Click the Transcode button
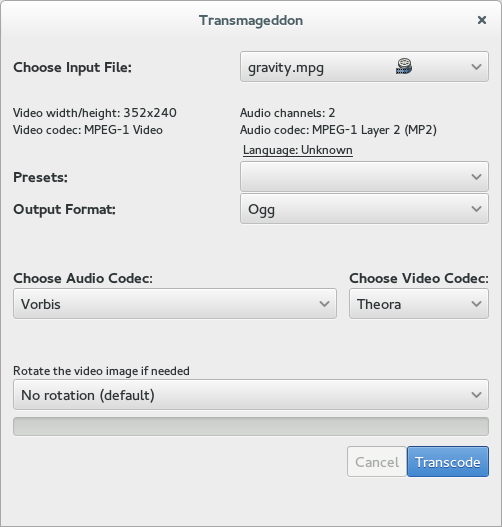This screenshot has height=527, width=502. [x=448, y=461]
